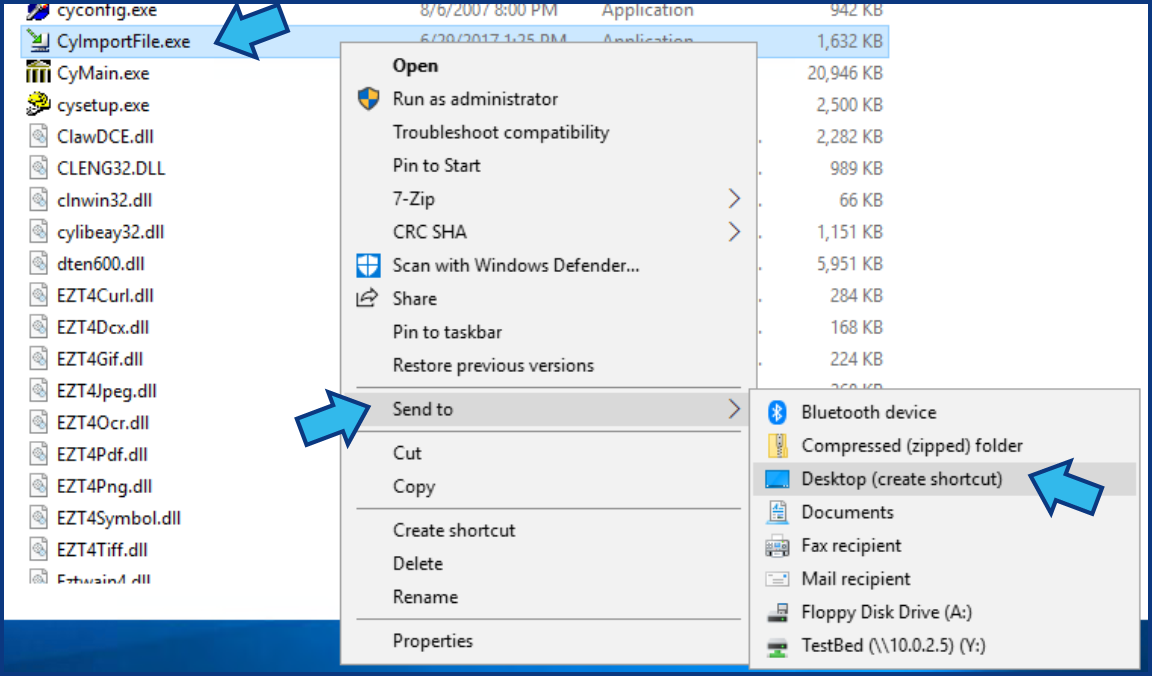The width and height of the screenshot is (1153, 677).
Task: Click the EZT4Tiff.dll file icon
Action: tap(38, 550)
